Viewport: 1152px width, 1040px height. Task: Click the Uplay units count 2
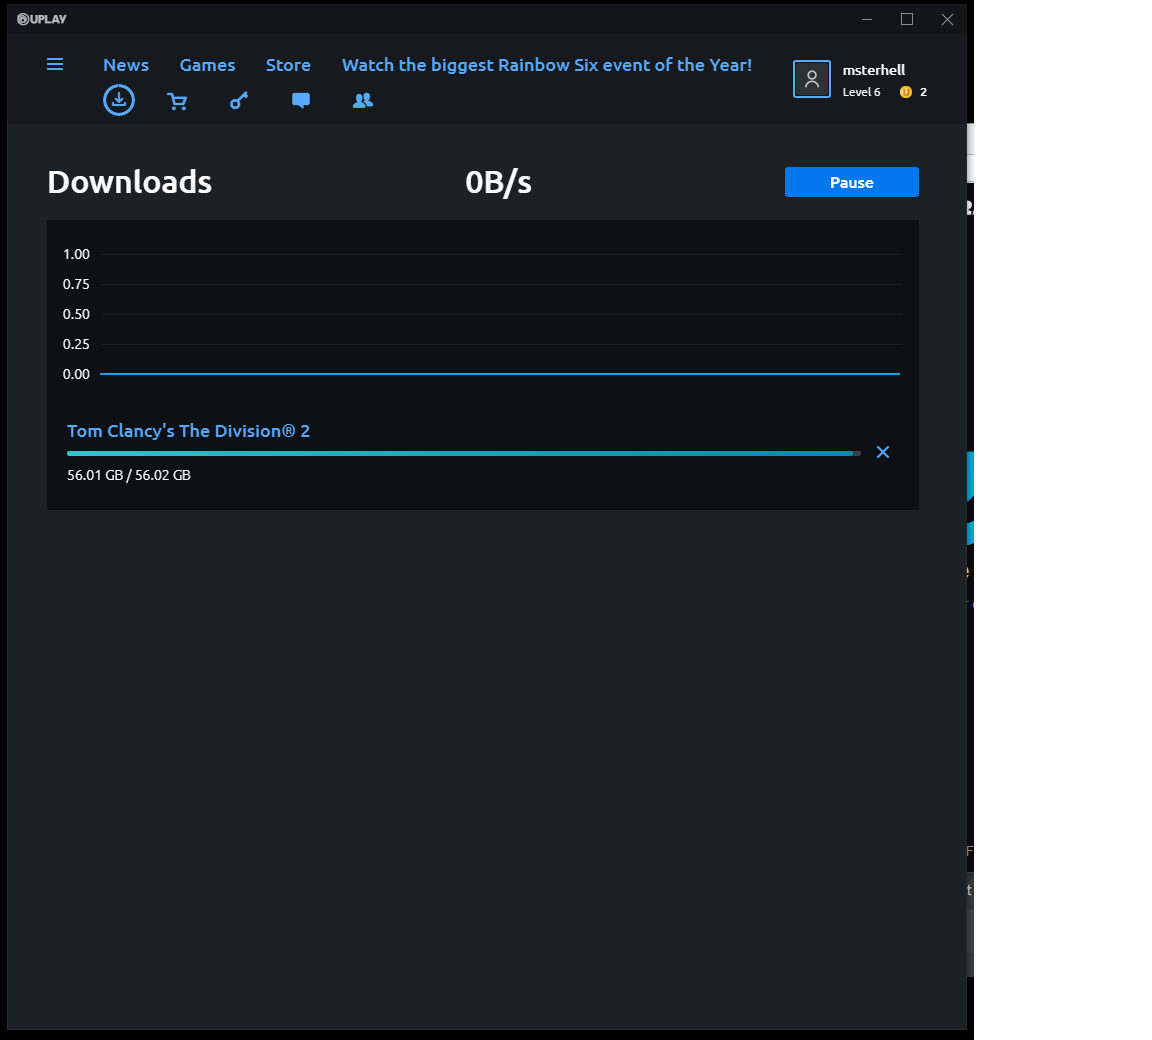(924, 92)
